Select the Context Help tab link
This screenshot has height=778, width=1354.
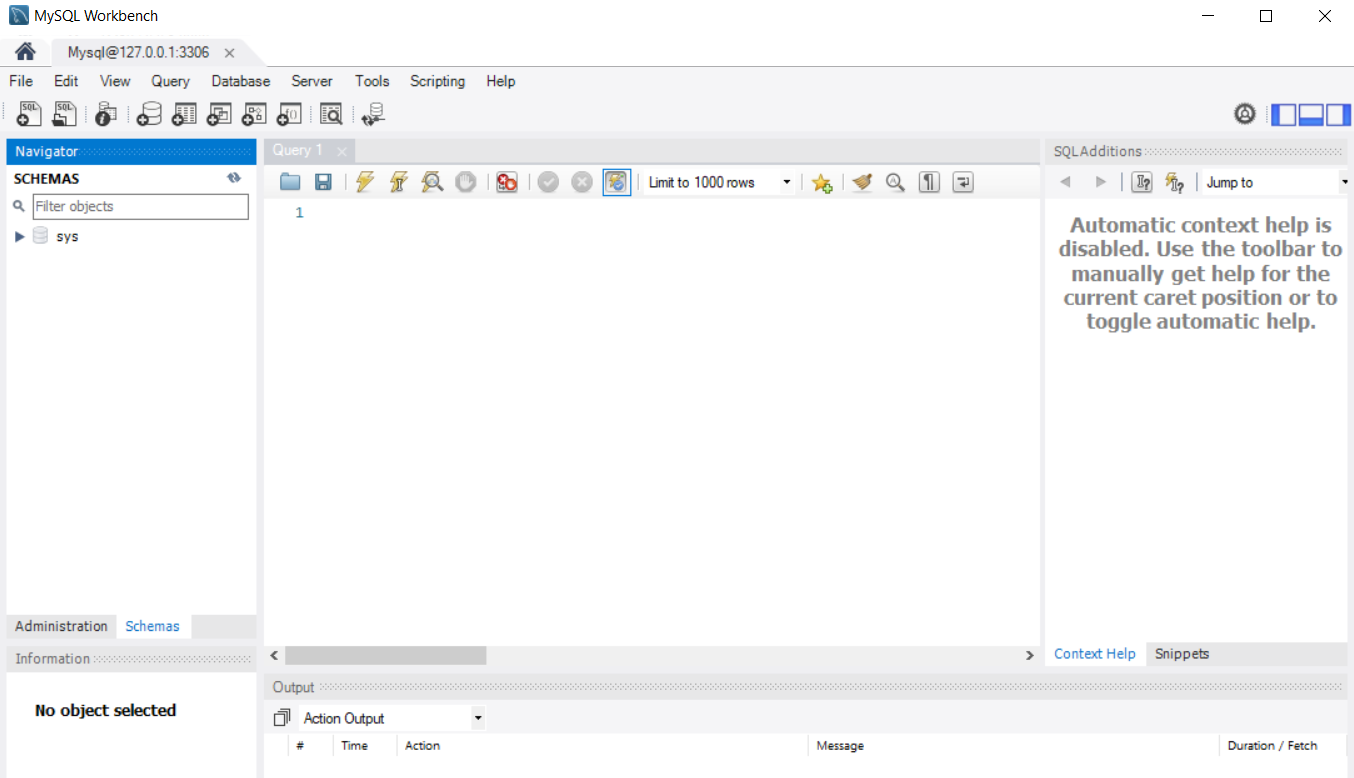1094,653
